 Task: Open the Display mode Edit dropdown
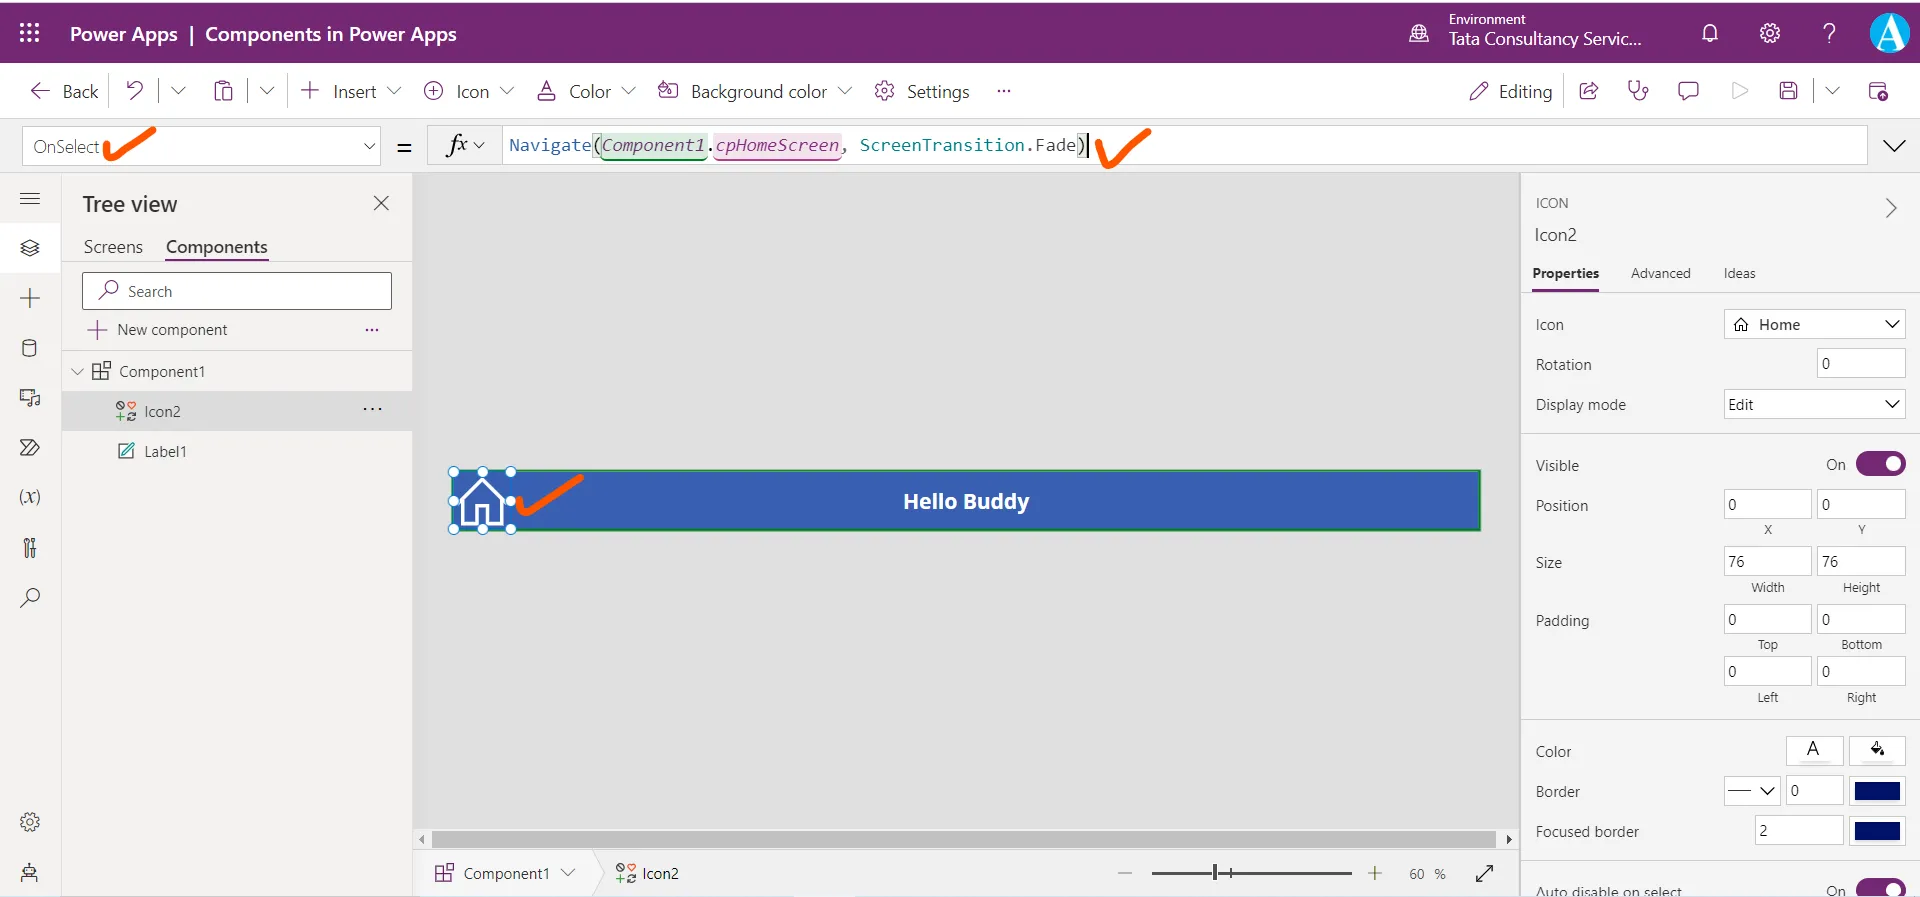1814,404
